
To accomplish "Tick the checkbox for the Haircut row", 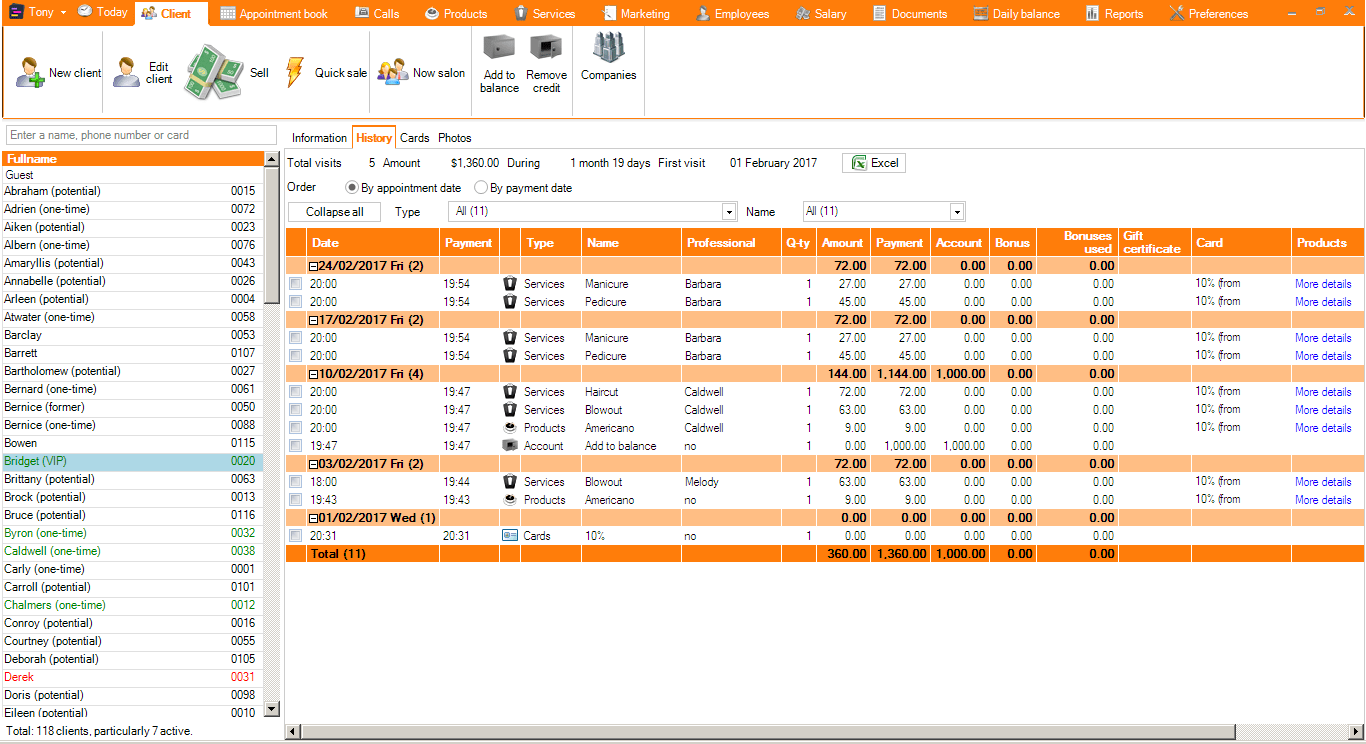I will [295, 392].
